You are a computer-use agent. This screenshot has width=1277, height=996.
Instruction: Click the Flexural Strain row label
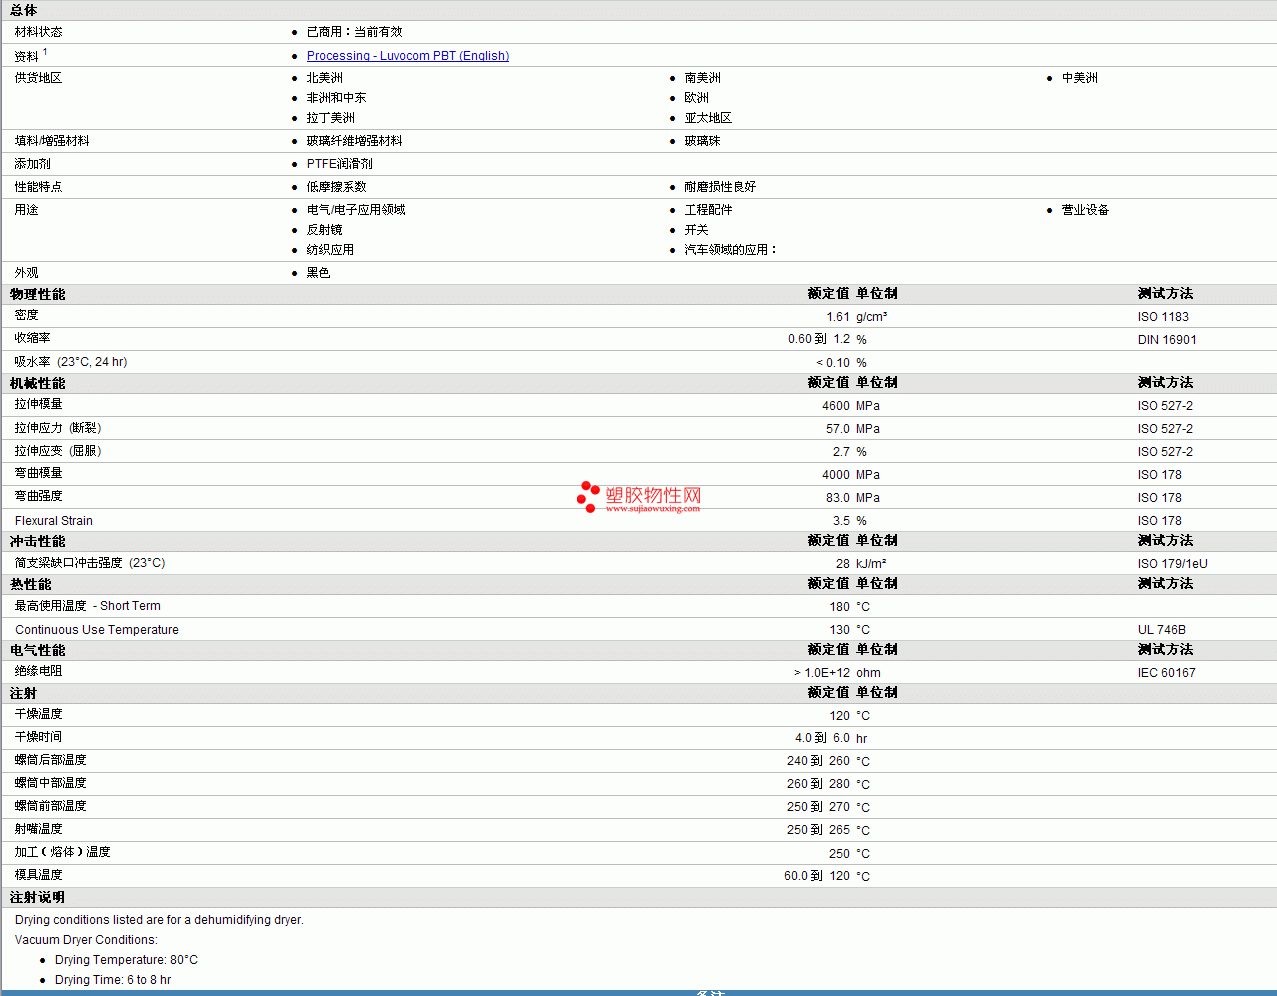[54, 521]
